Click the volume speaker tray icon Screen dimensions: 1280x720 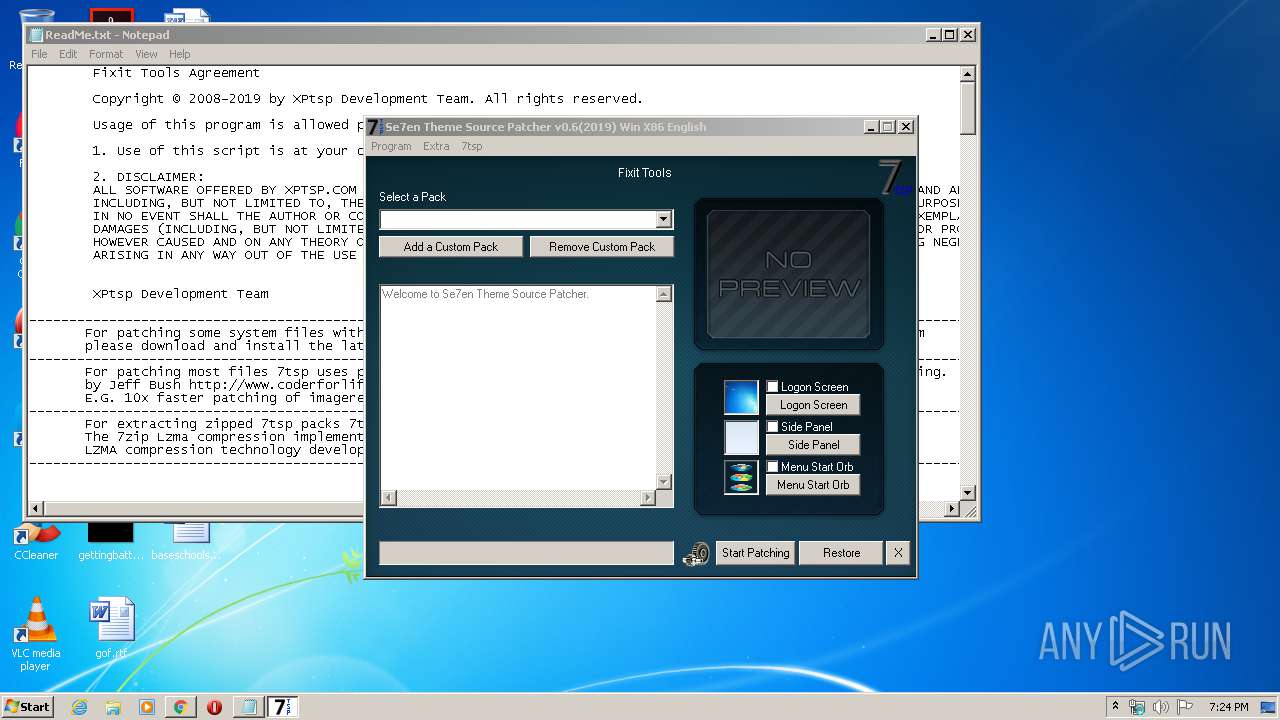coord(1161,707)
